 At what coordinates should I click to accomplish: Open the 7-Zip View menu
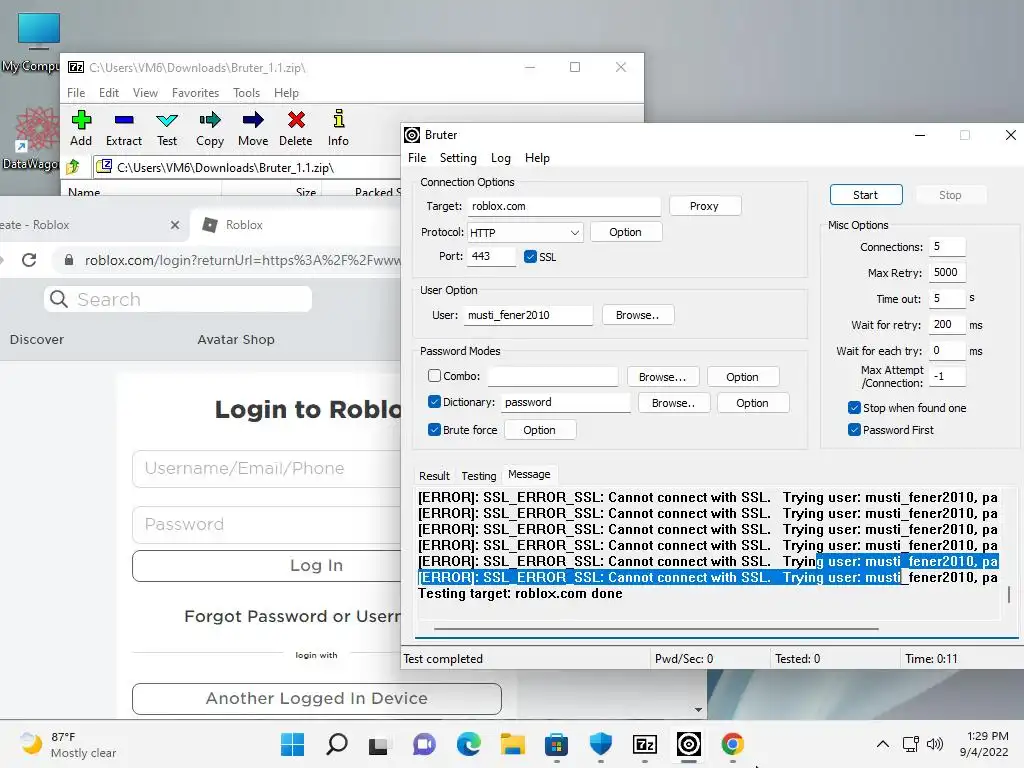(145, 93)
